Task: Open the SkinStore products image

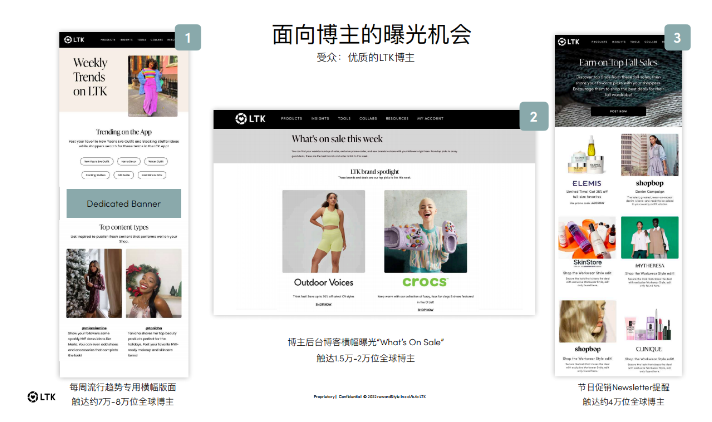Action: (x=587, y=237)
